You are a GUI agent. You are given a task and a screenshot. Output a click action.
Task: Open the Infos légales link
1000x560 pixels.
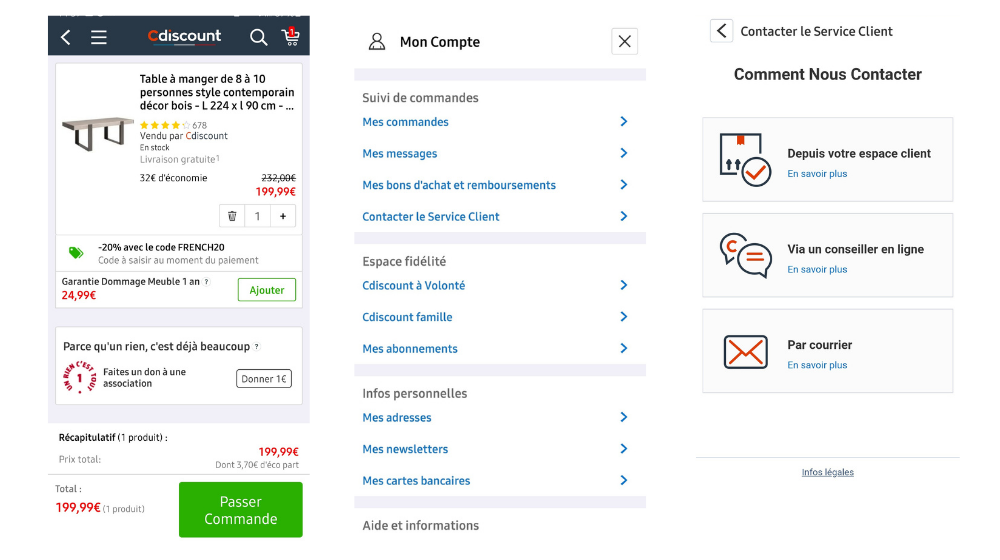tap(828, 472)
